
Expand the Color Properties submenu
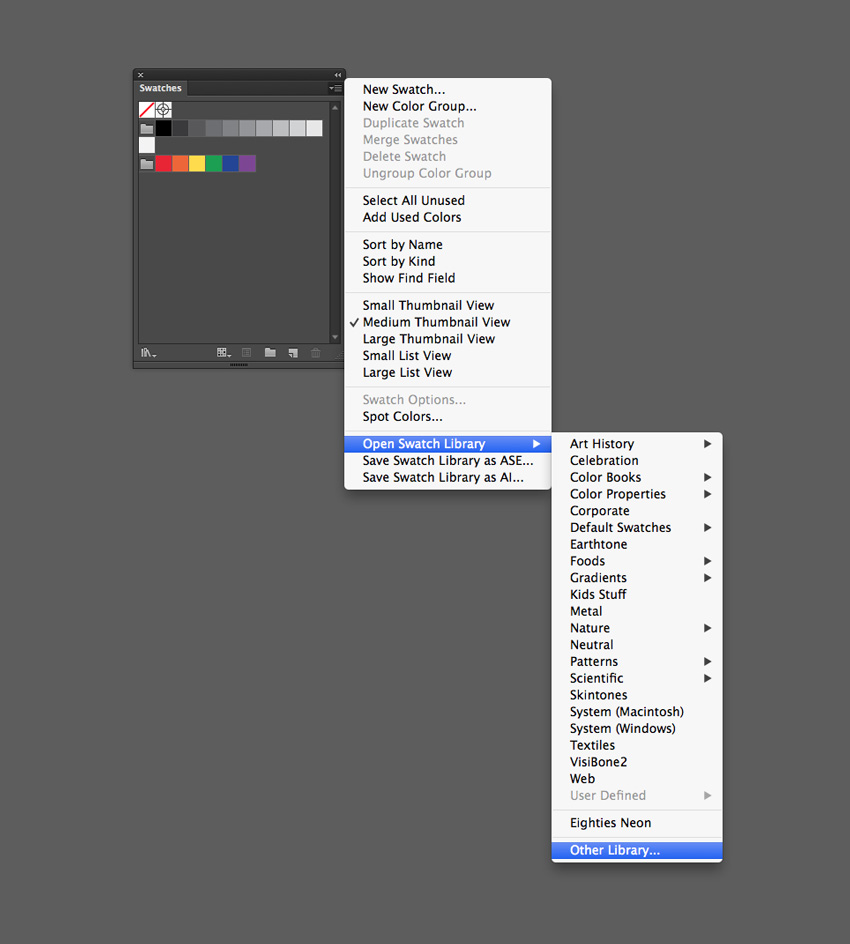pos(637,494)
